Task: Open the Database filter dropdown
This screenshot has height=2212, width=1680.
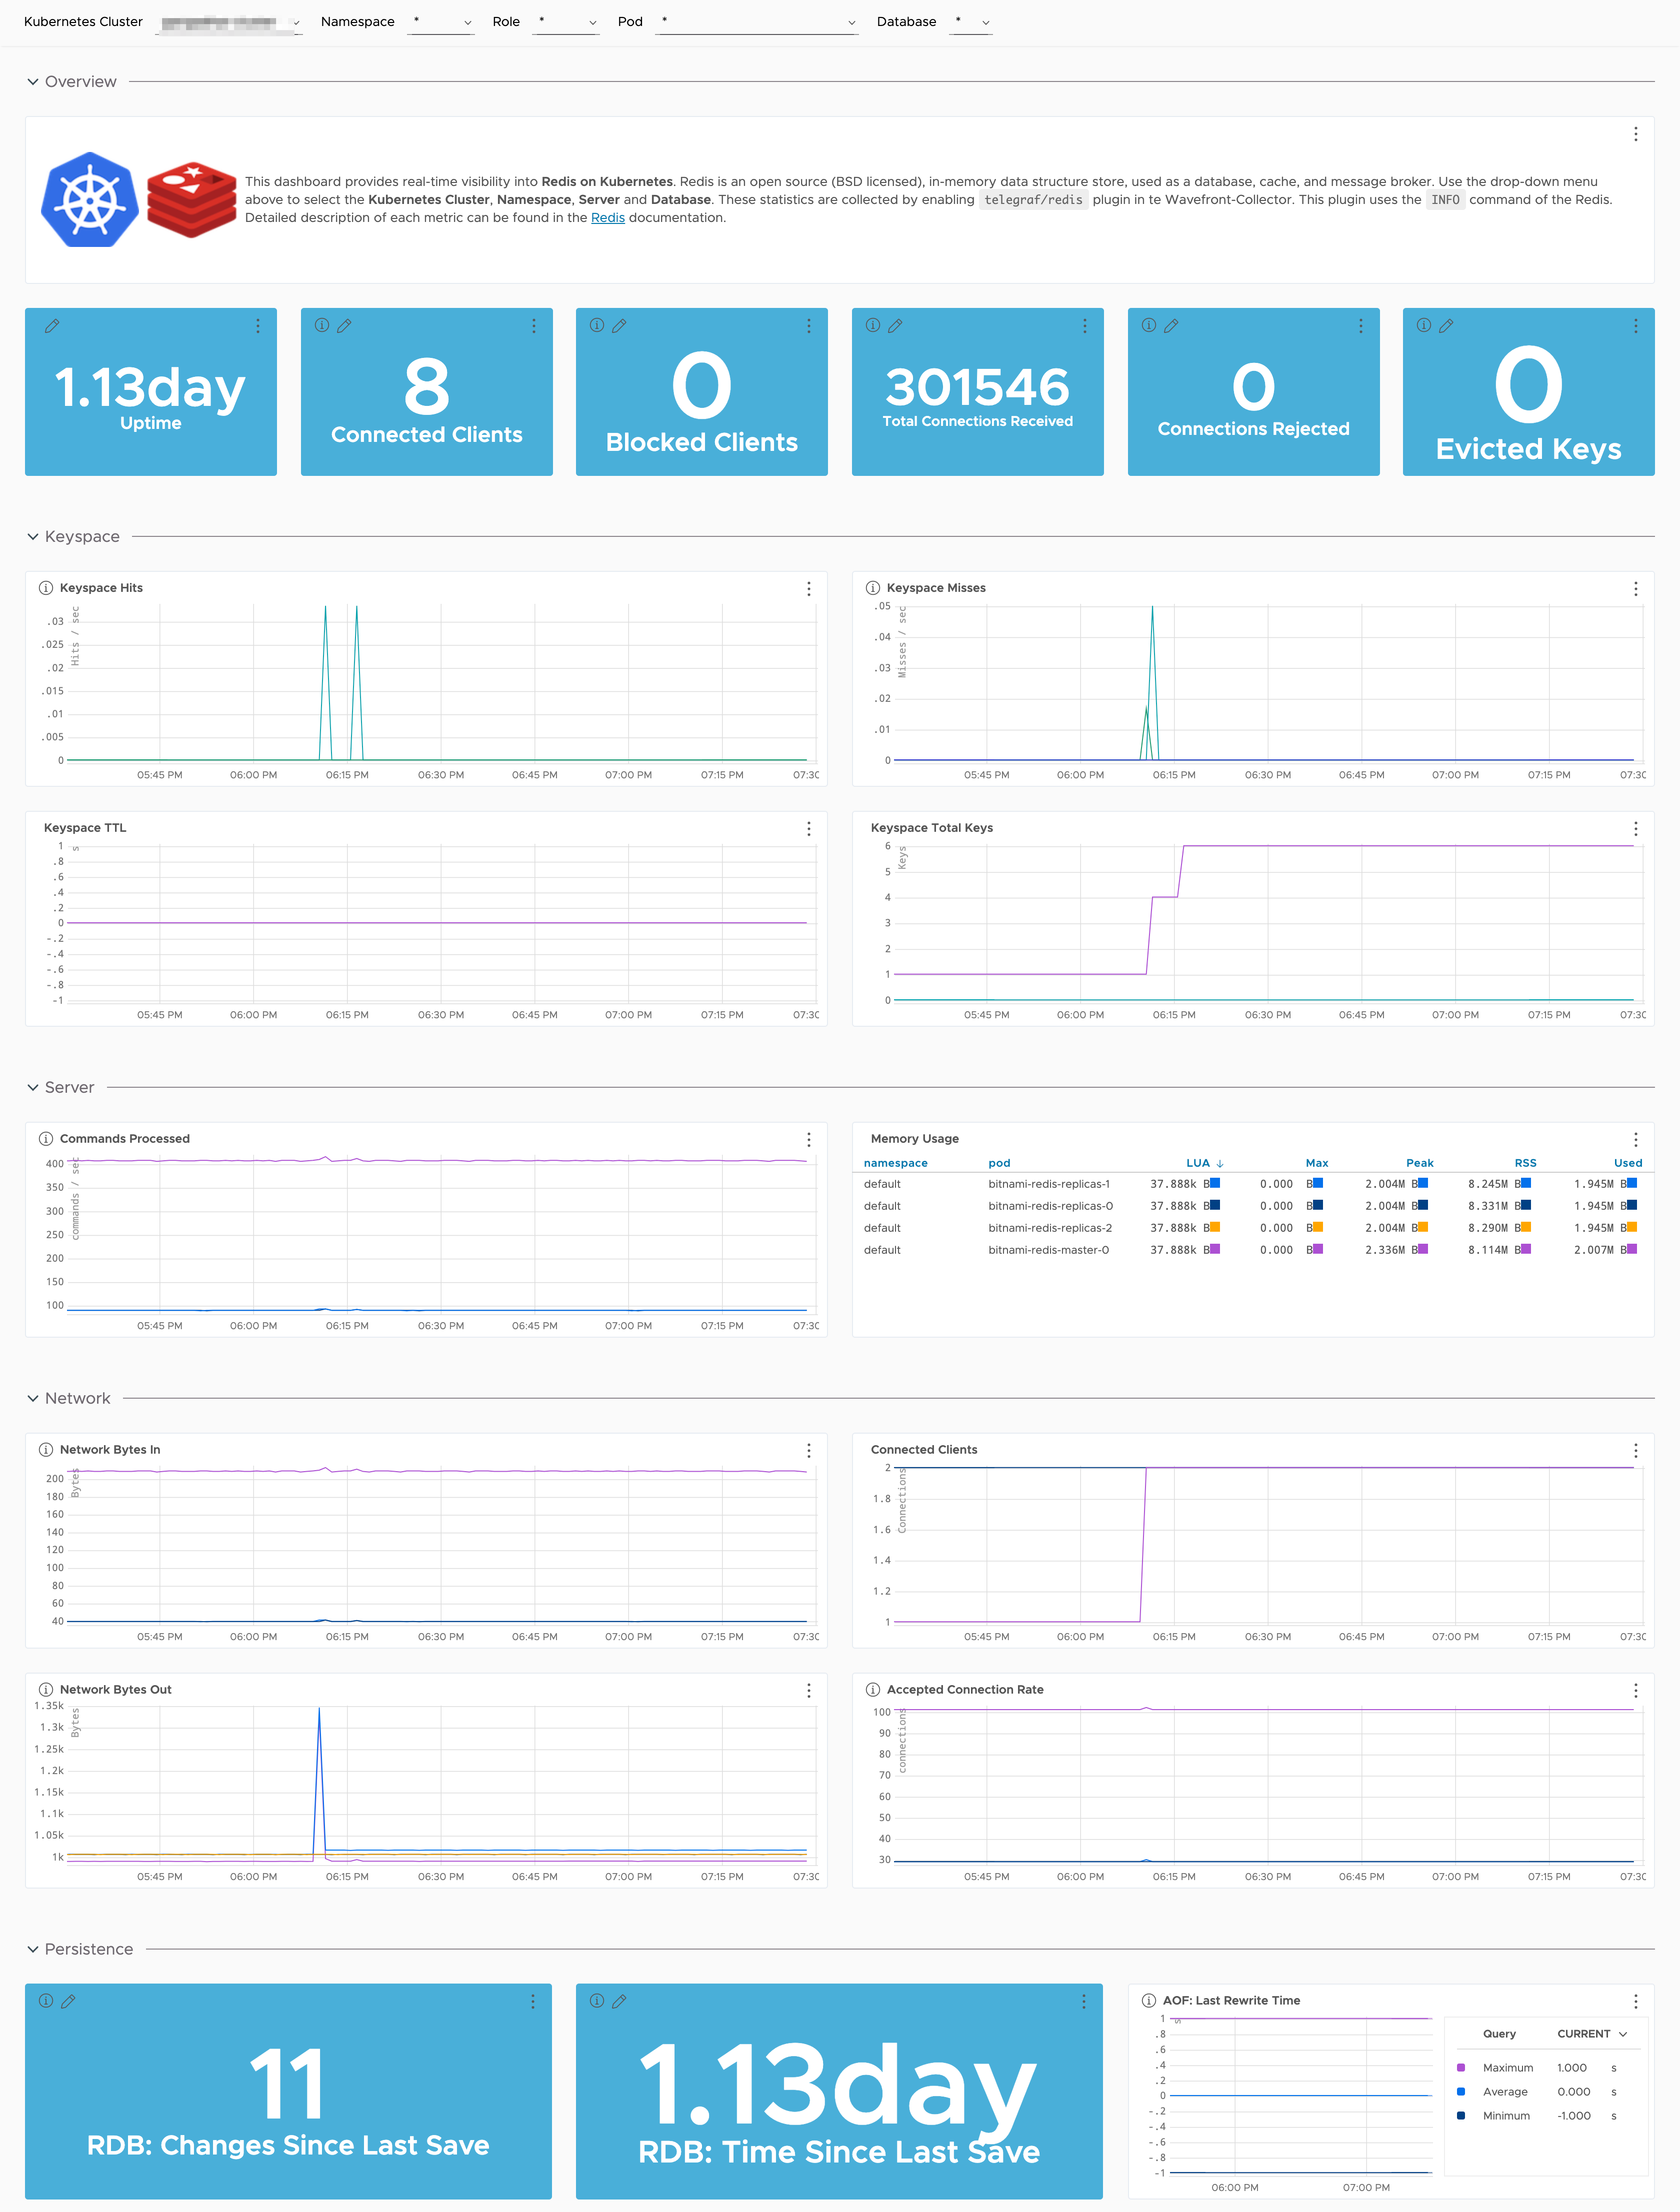Action: click(x=970, y=22)
